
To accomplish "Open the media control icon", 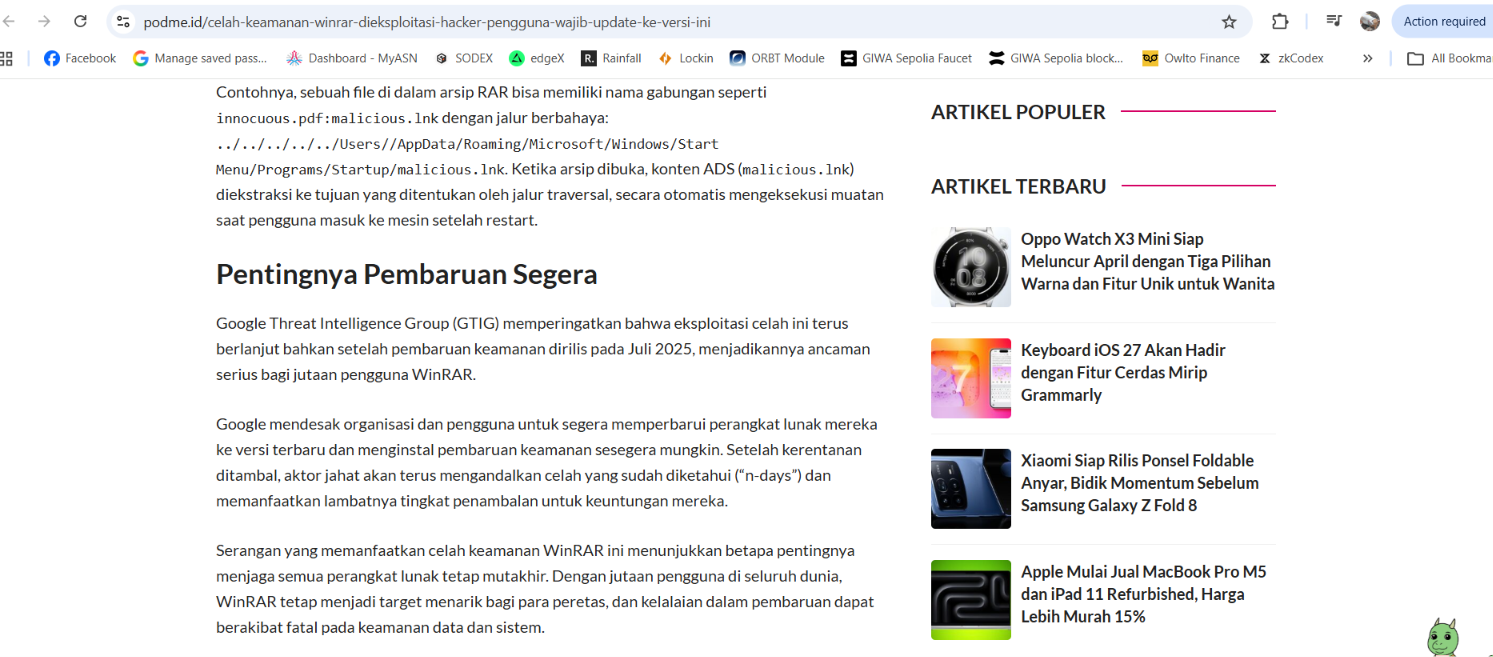I will (1334, 21).
